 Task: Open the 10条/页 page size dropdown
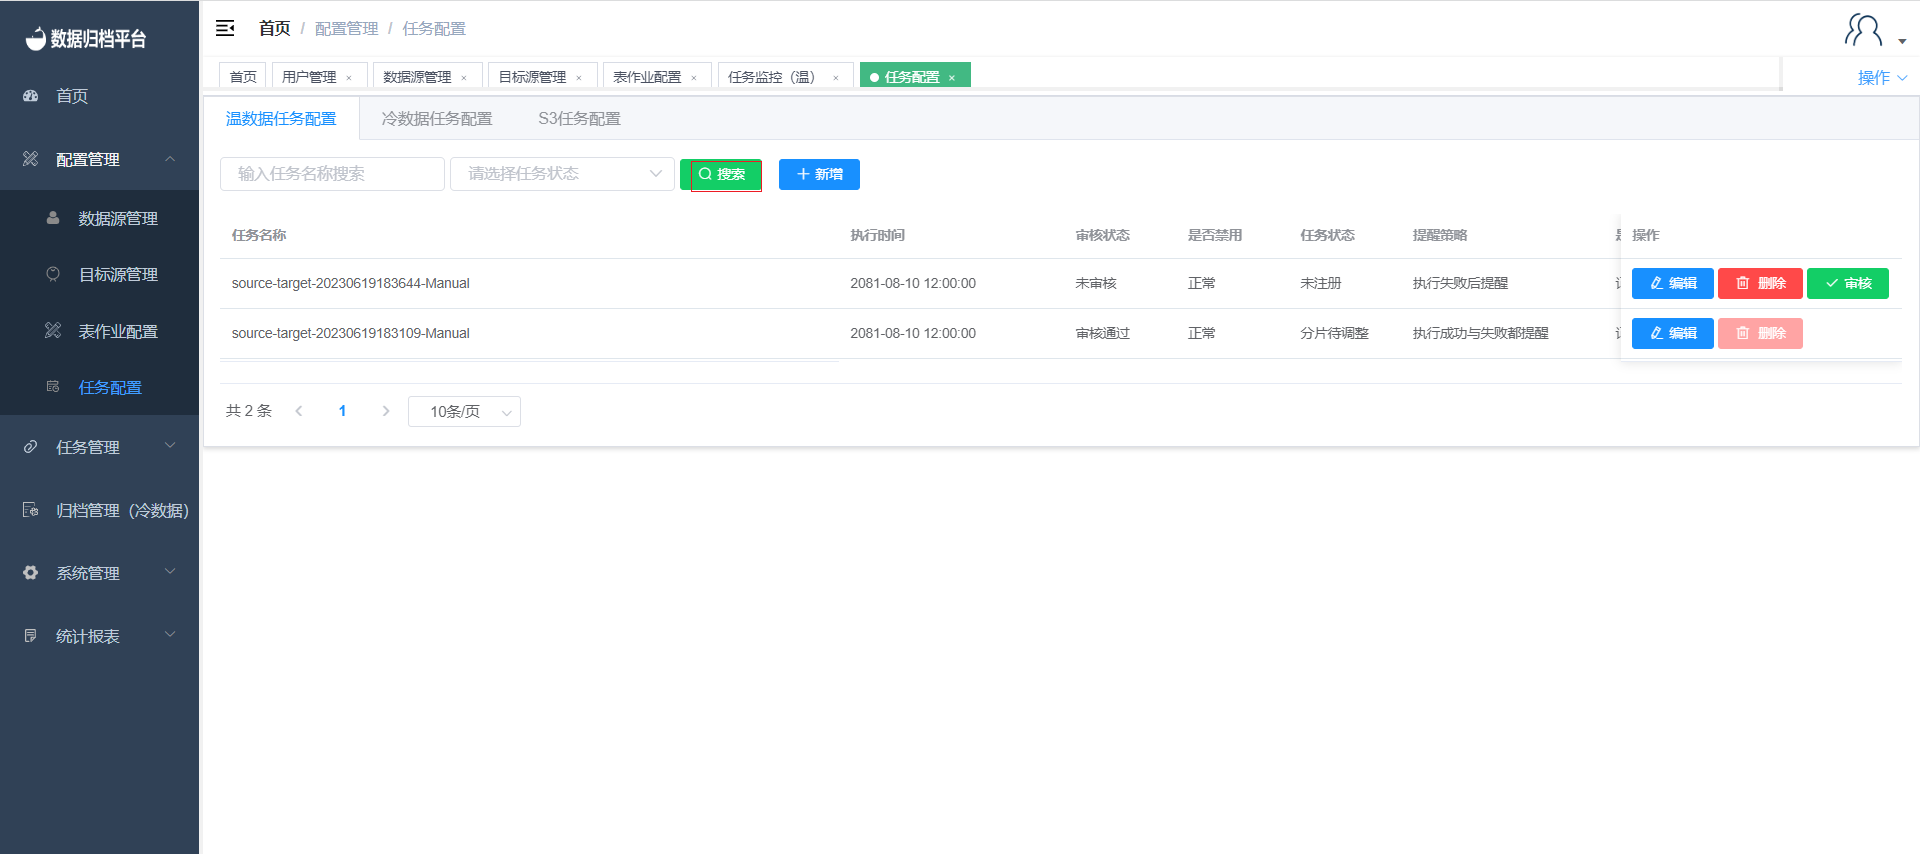tap(464, 411)
